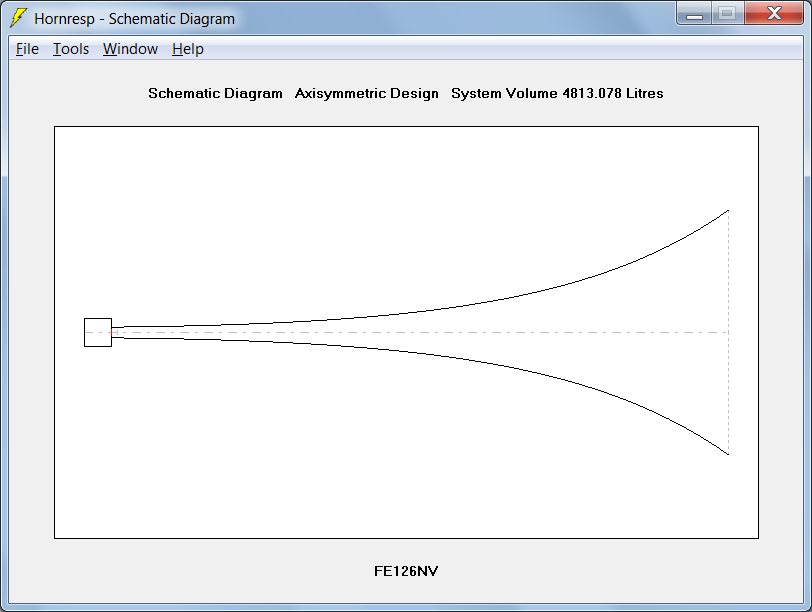Open the Help menu

187,49
